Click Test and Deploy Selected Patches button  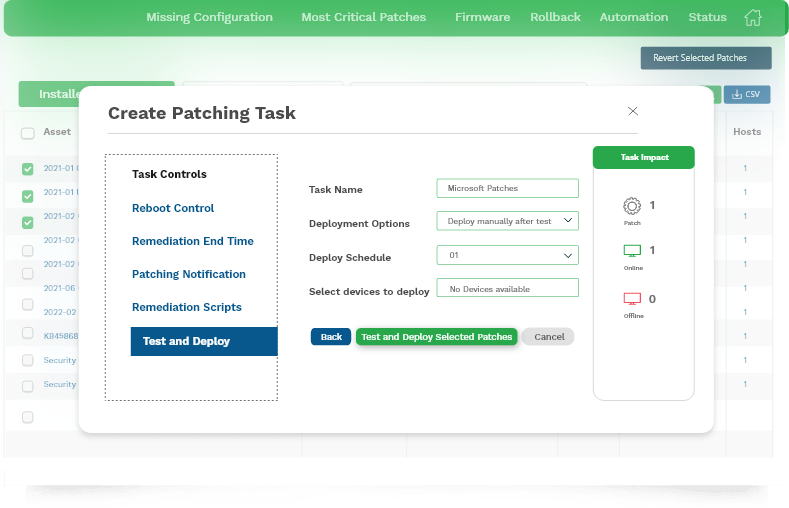(437, 337)
